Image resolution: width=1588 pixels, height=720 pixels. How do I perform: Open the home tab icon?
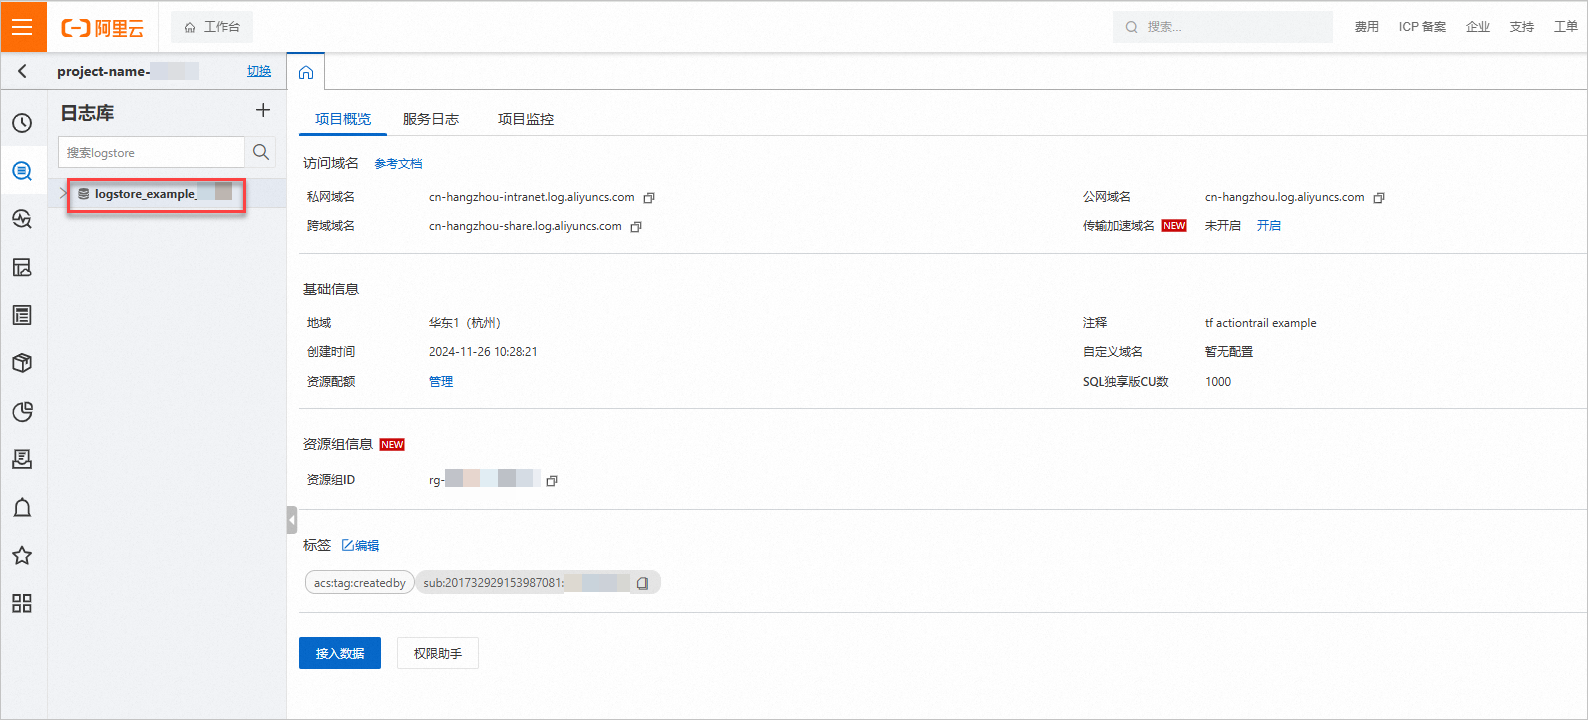pos(306,72)
